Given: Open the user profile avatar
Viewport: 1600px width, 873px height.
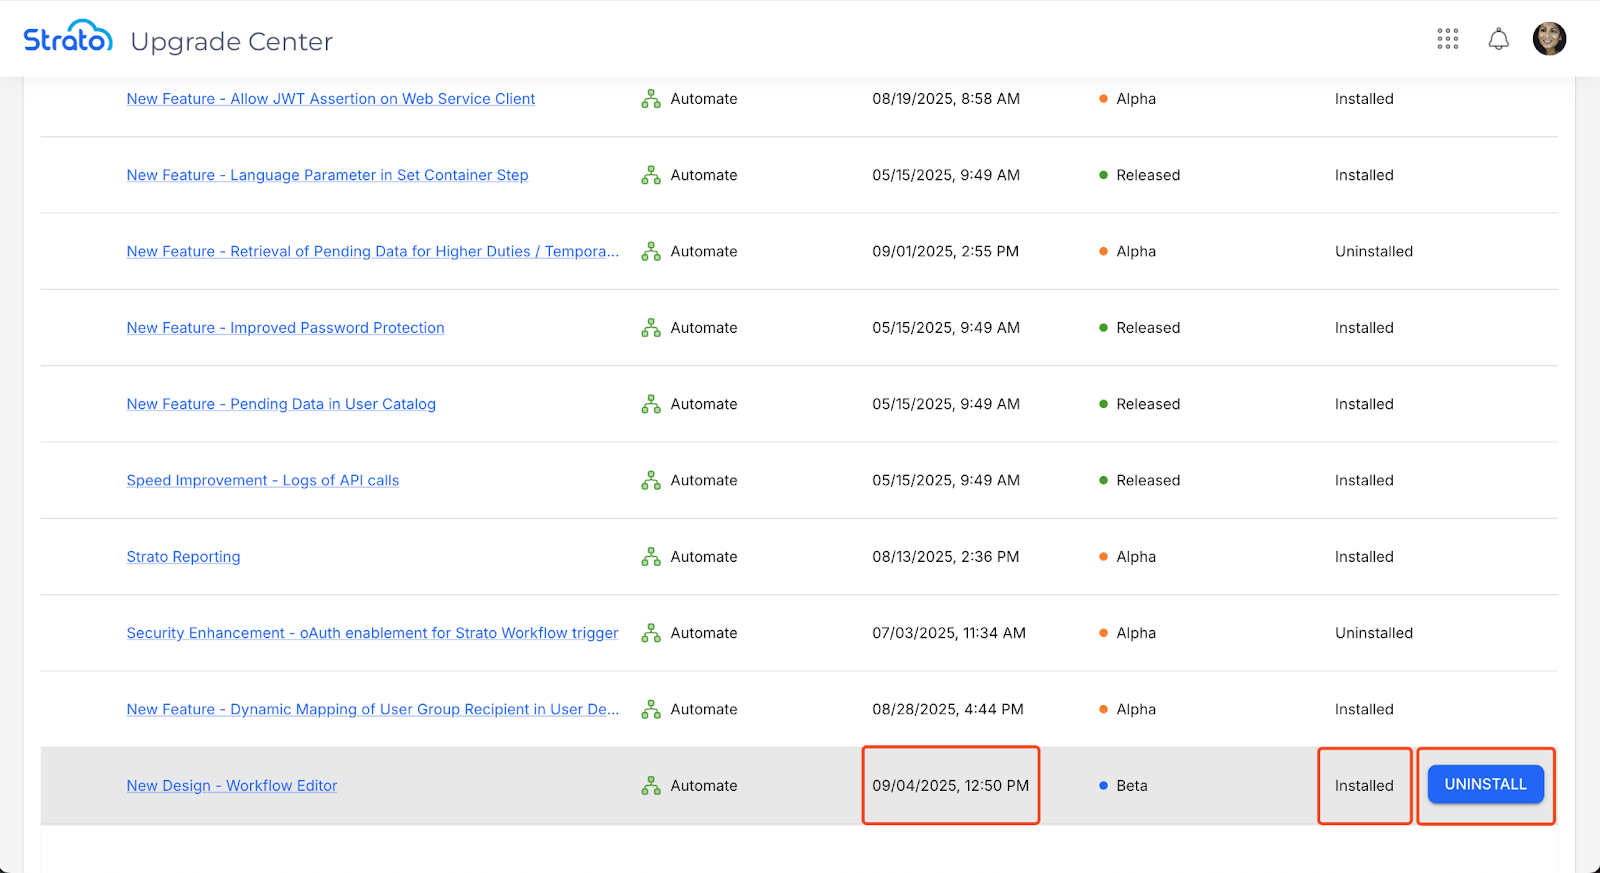Looking at the screenshot, I should tap(1549, 39).
